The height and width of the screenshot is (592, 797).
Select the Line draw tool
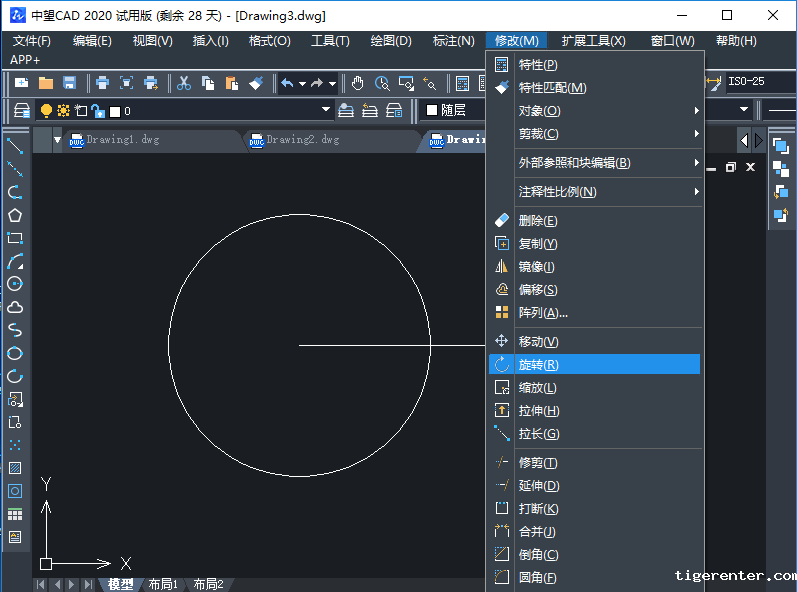click(x=15, y=145)
